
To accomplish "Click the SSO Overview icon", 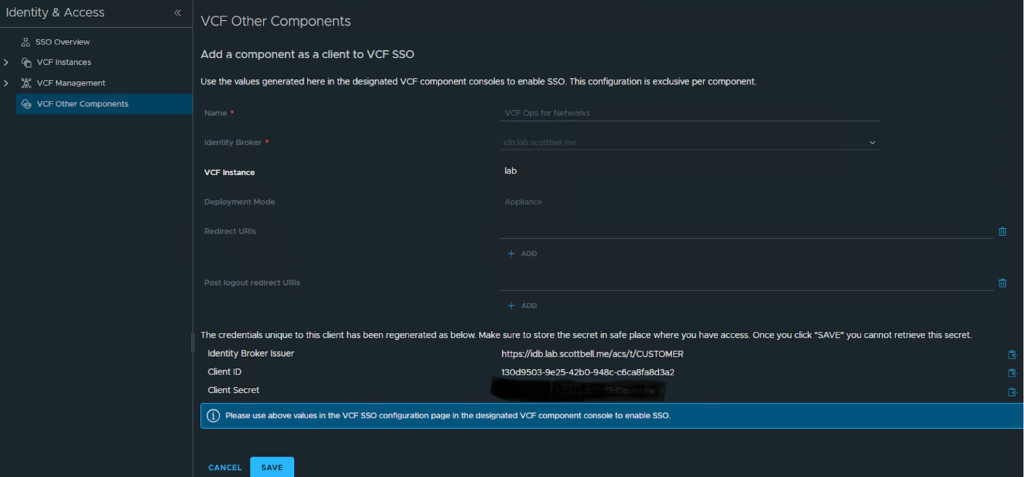I will point(25,42).
